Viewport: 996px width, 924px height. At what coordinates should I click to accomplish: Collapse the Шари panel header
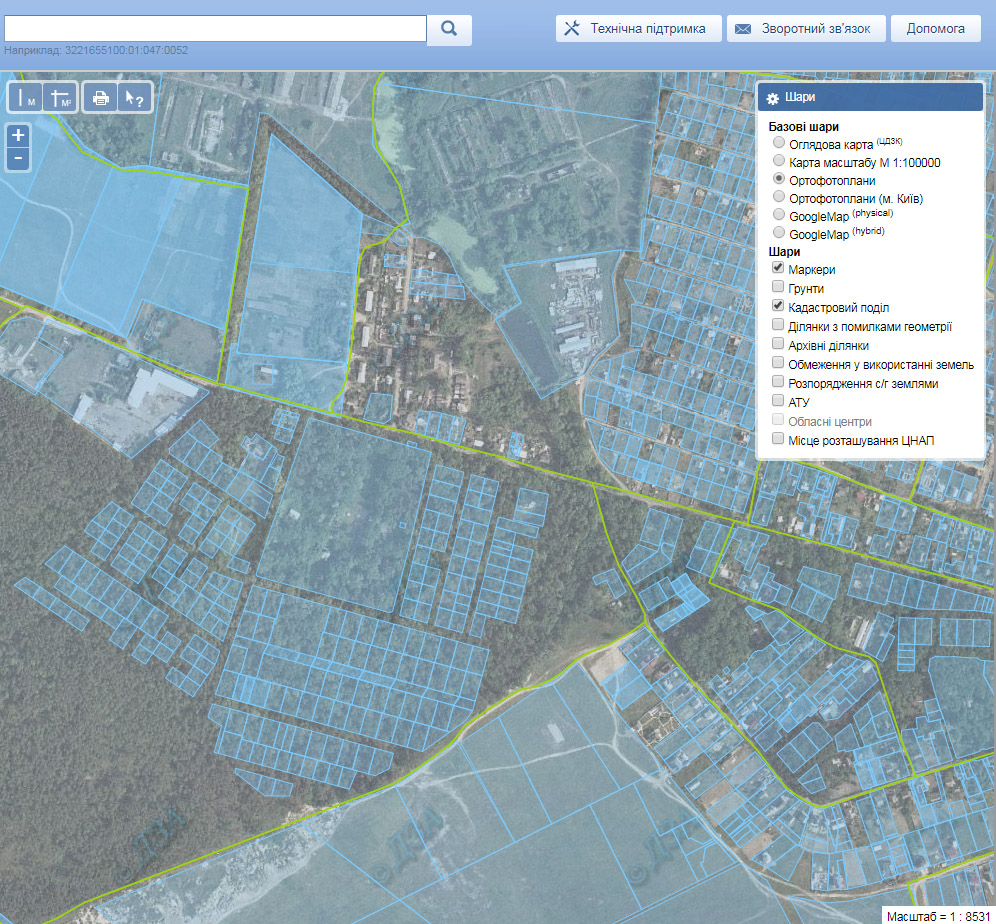pos(870,97)
